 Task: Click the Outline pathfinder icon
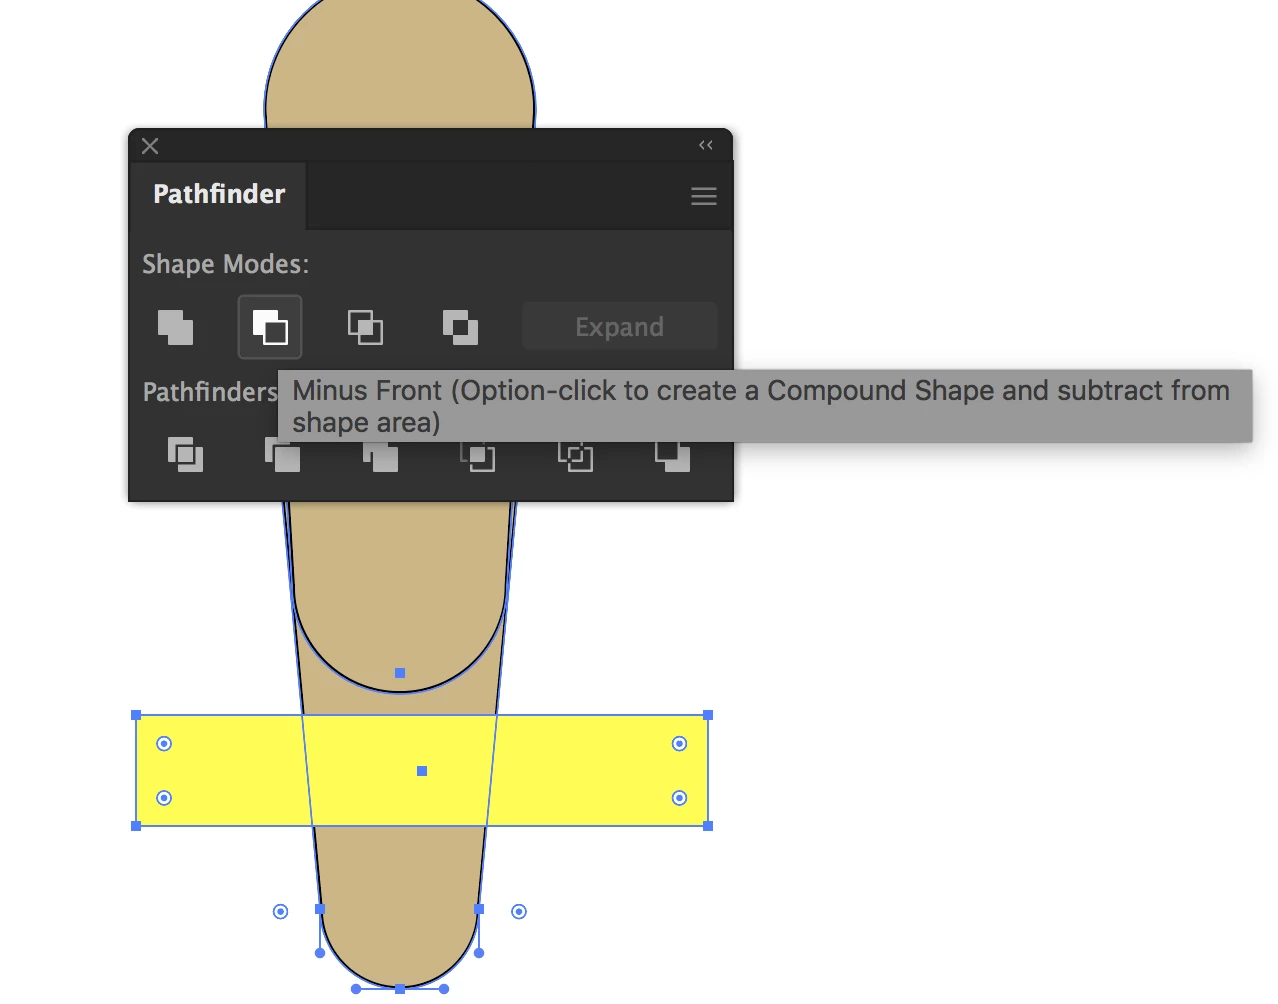(x=575, y=457)
